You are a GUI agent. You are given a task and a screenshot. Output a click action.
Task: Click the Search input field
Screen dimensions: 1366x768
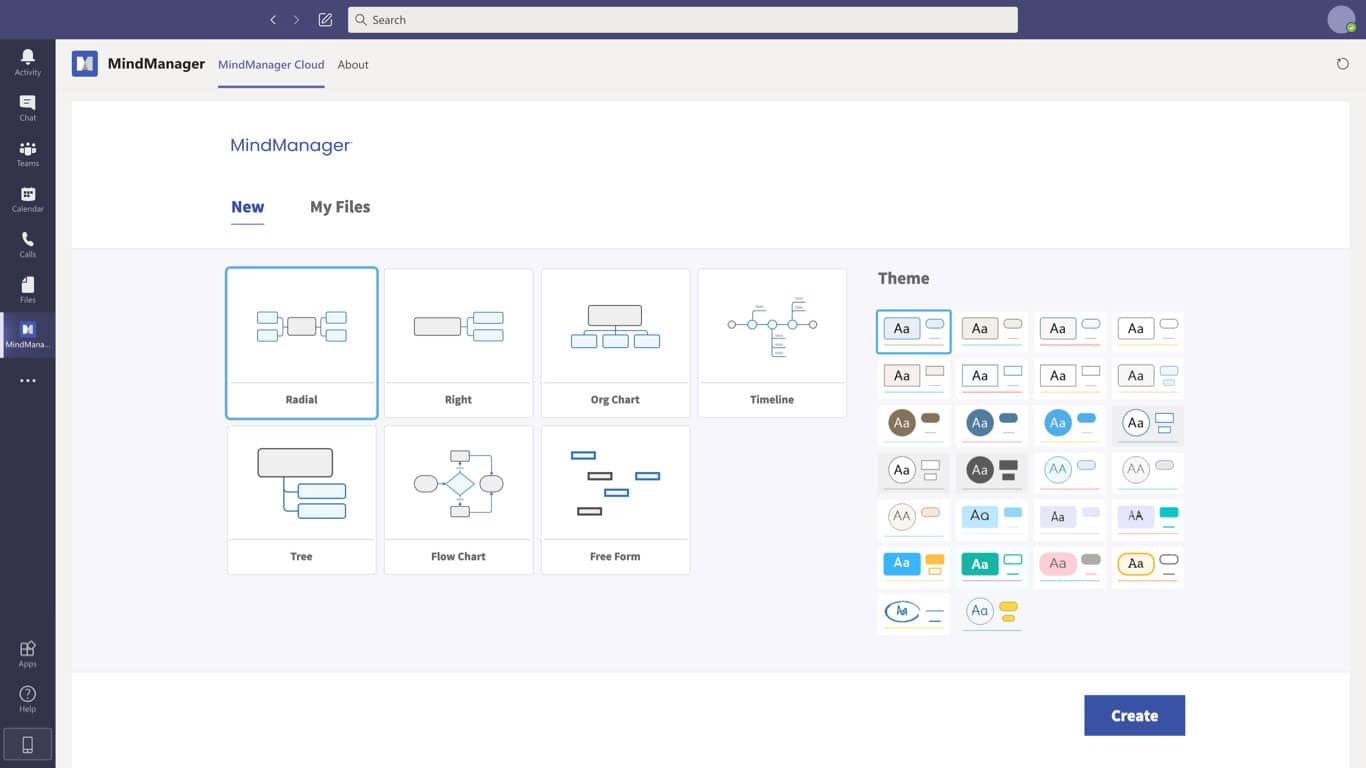coord(682,20)
